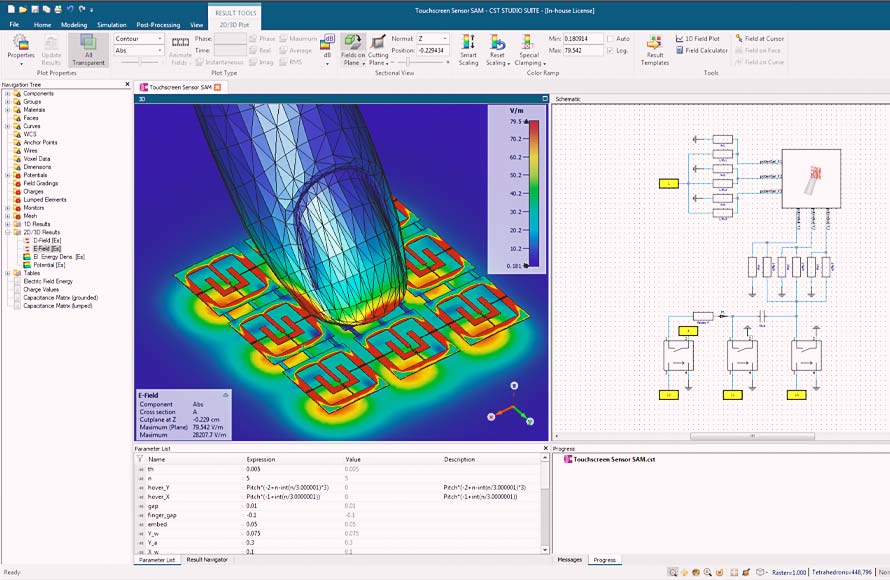
Task: Open the 1D Field Plot tool
Action: (698, 39)
